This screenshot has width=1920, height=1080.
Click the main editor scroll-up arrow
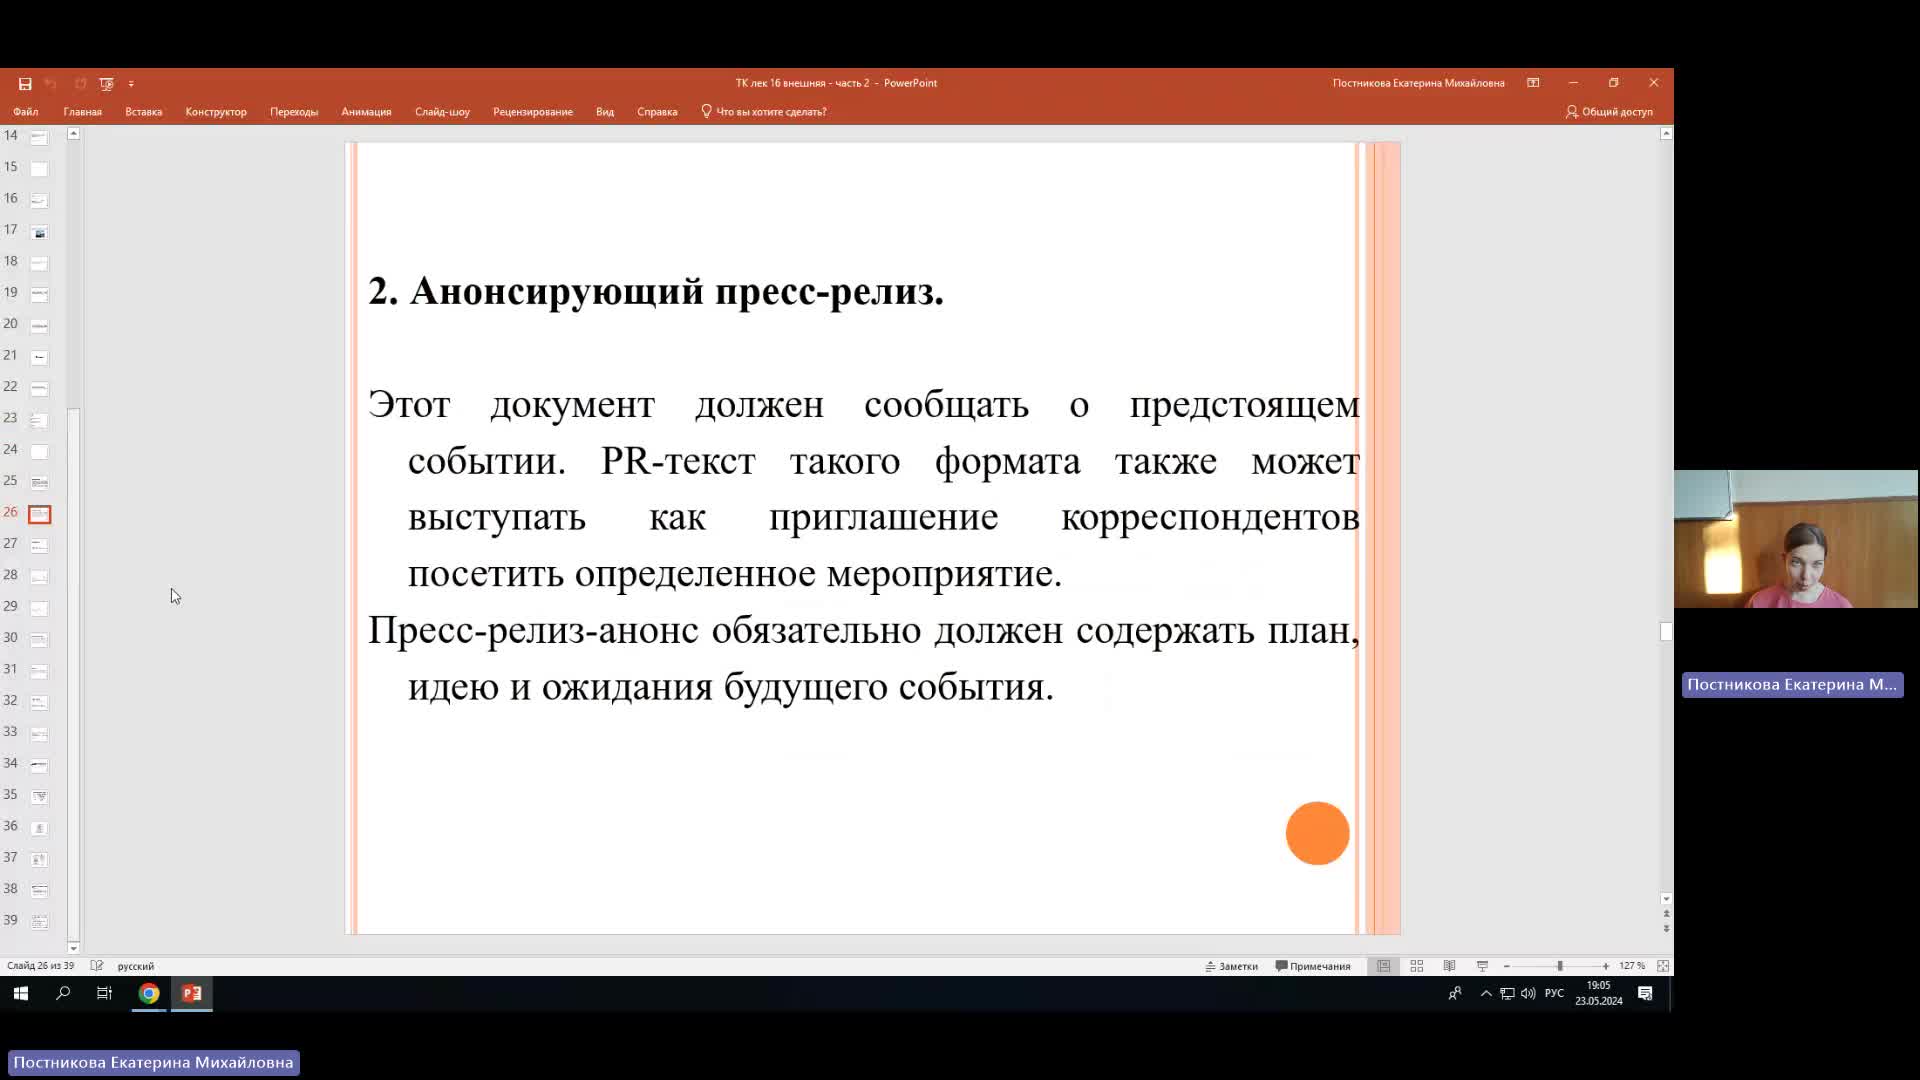(1666, 134)
